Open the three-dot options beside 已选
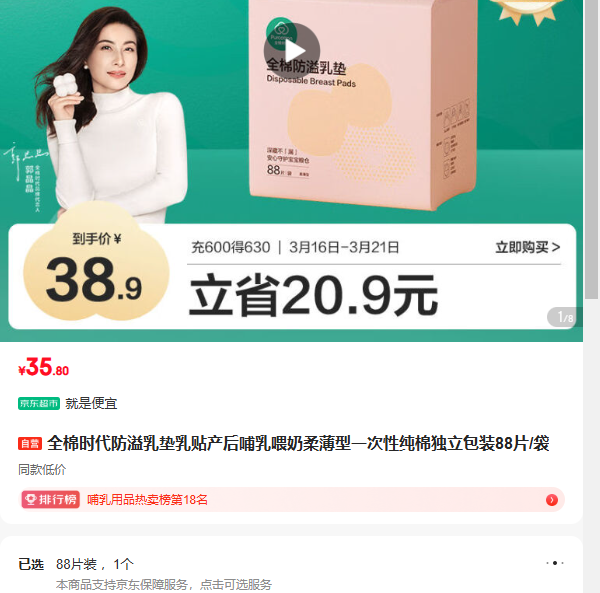600x593 pixels. pos(555,563)
